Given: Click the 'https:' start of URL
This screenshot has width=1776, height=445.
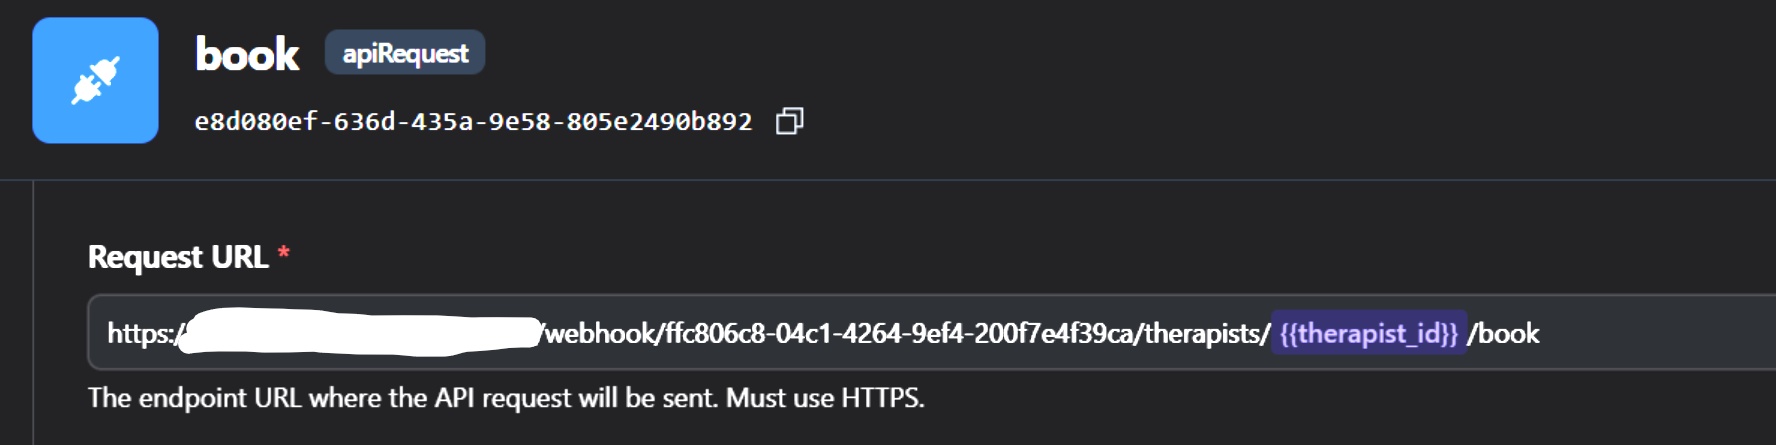Looking at the screenshot, I should 139,333.
